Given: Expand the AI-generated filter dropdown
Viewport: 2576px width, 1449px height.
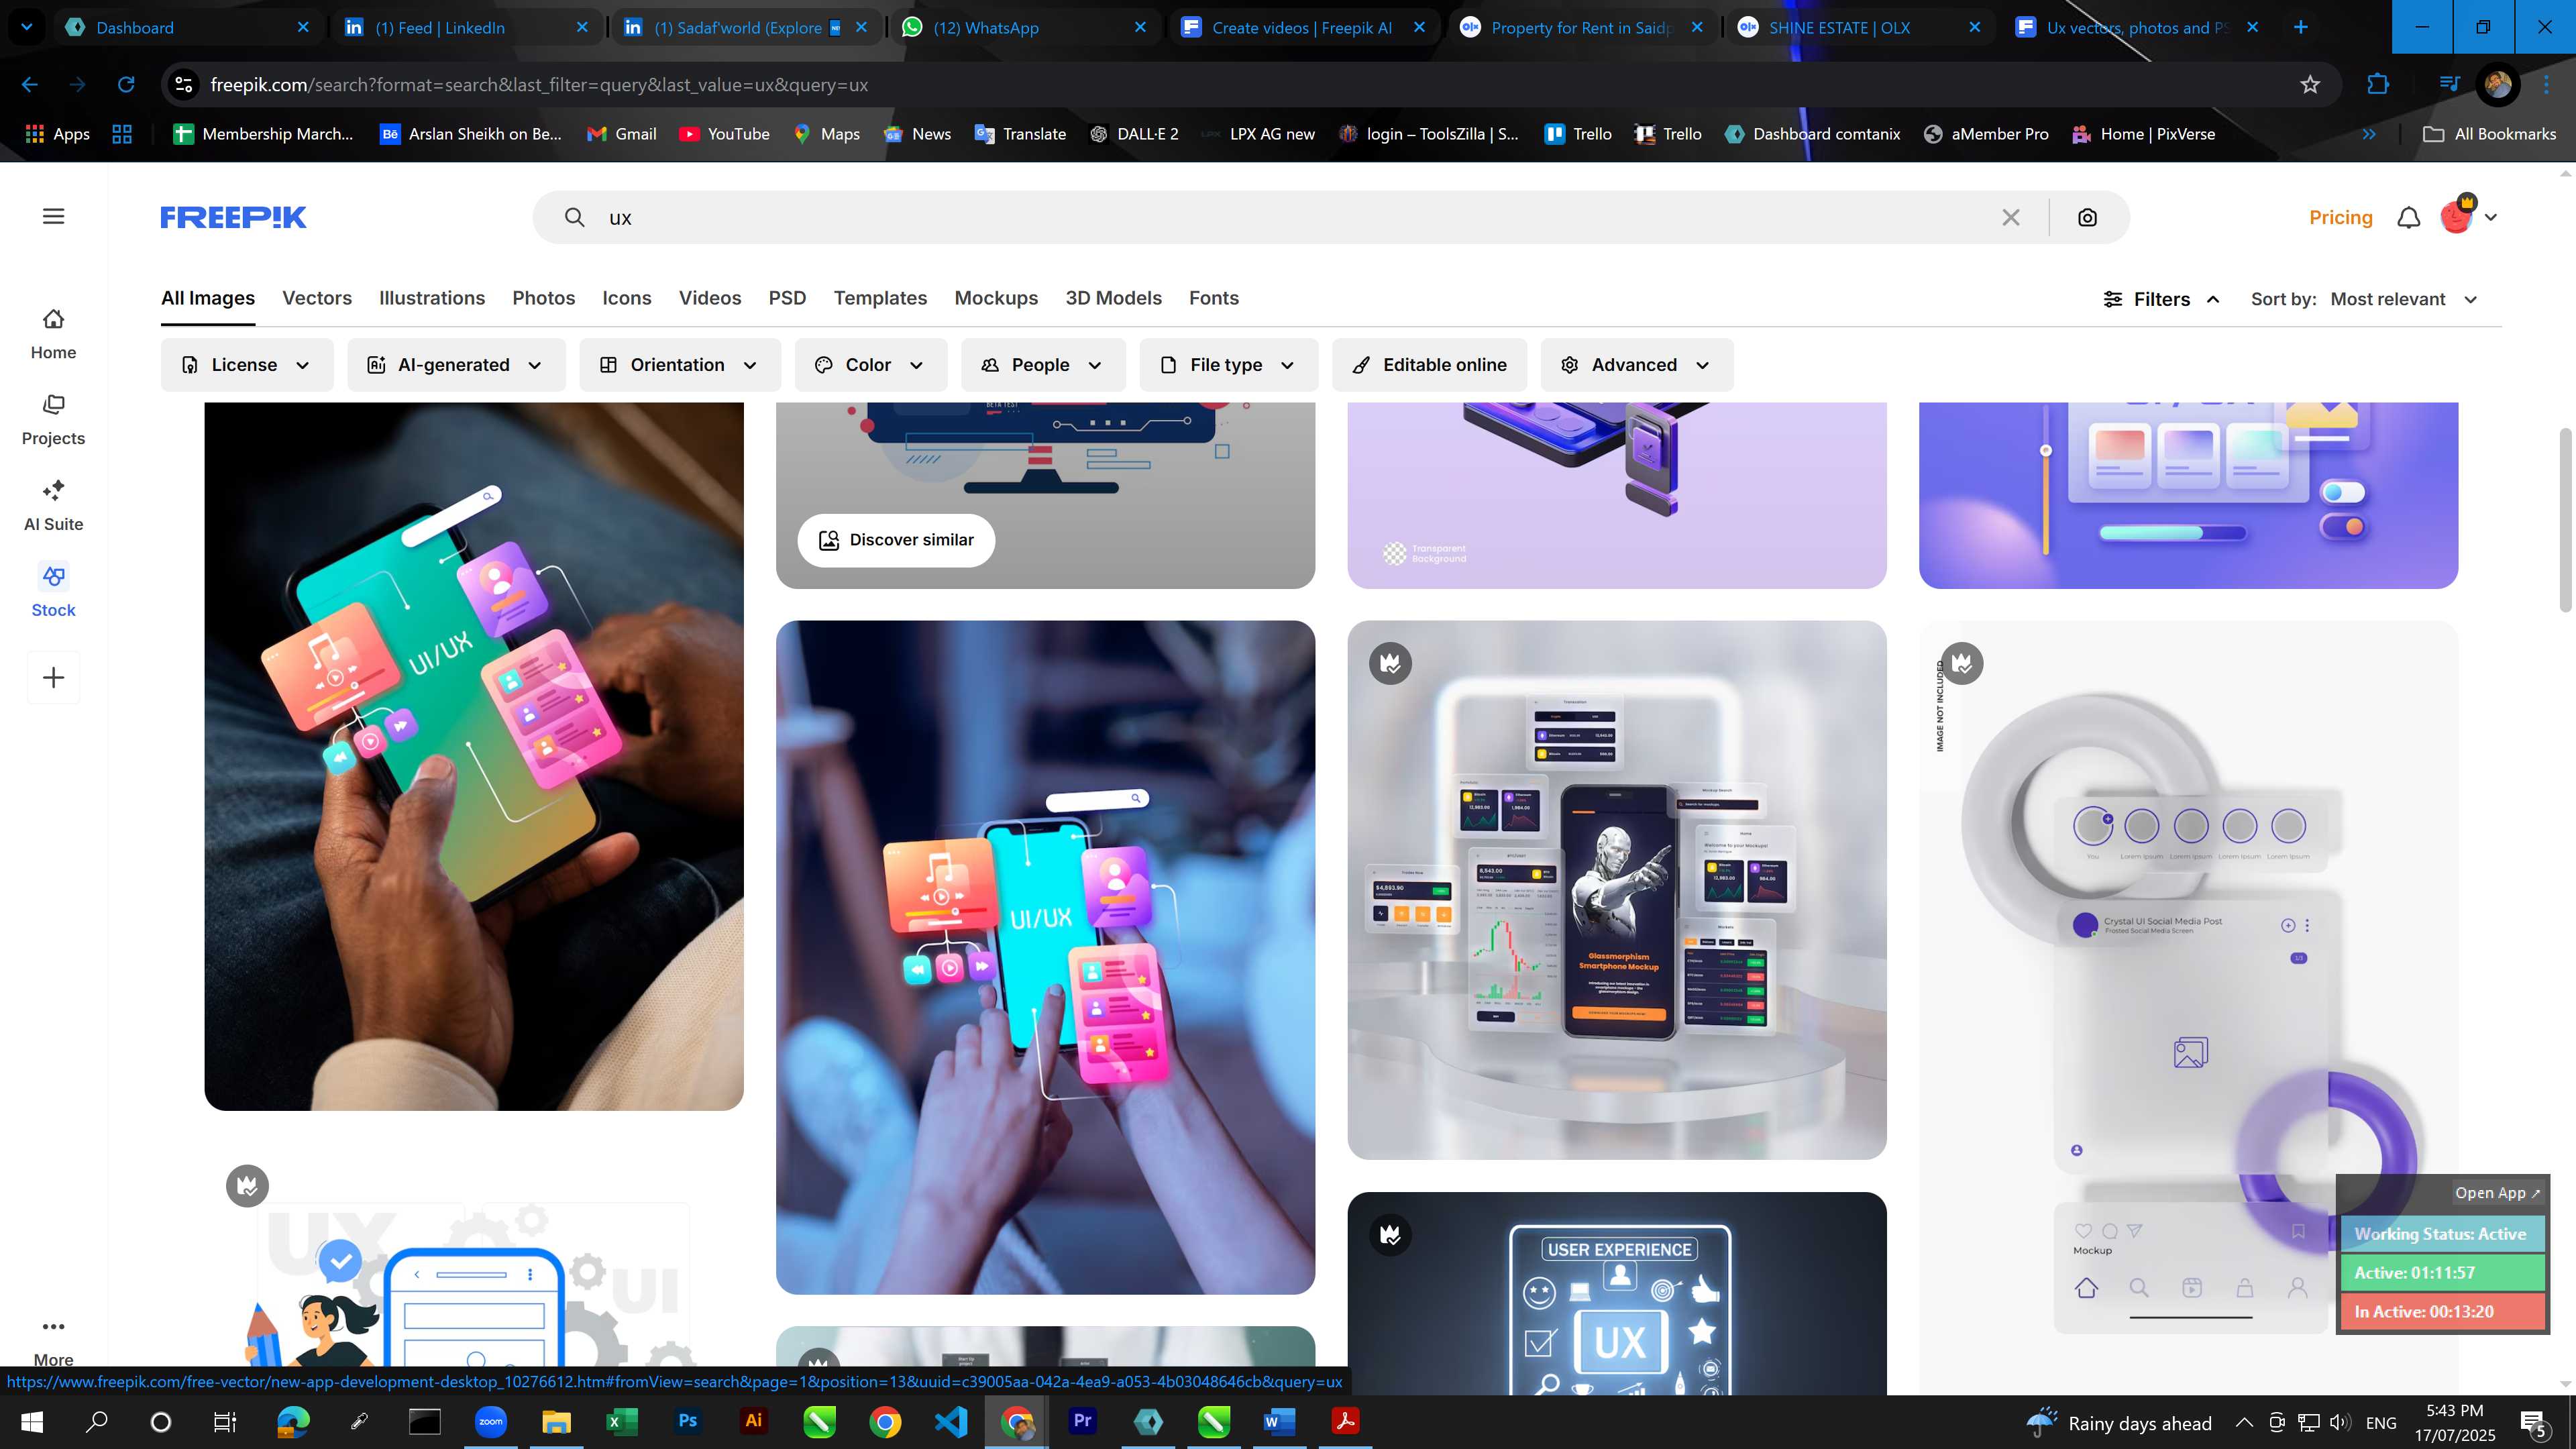Looking at the screenshot, I should (456, 365).
